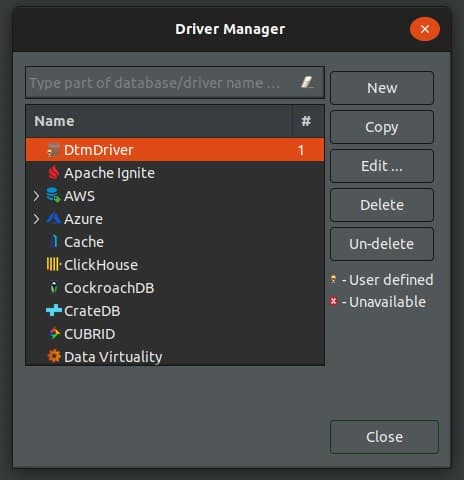Close dialog via orange title bar X
The width and height of the screenshot is (464, 480).
[425, 29]
